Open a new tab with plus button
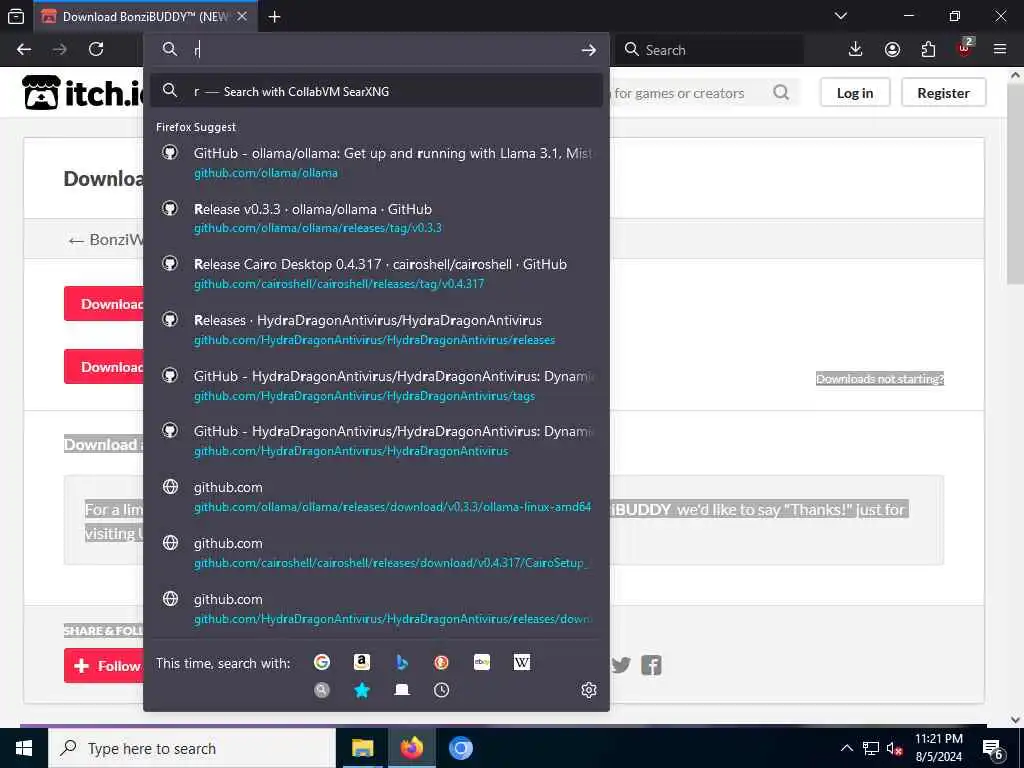This screenshot has height=768, width=1024. [x=274, y=17]
